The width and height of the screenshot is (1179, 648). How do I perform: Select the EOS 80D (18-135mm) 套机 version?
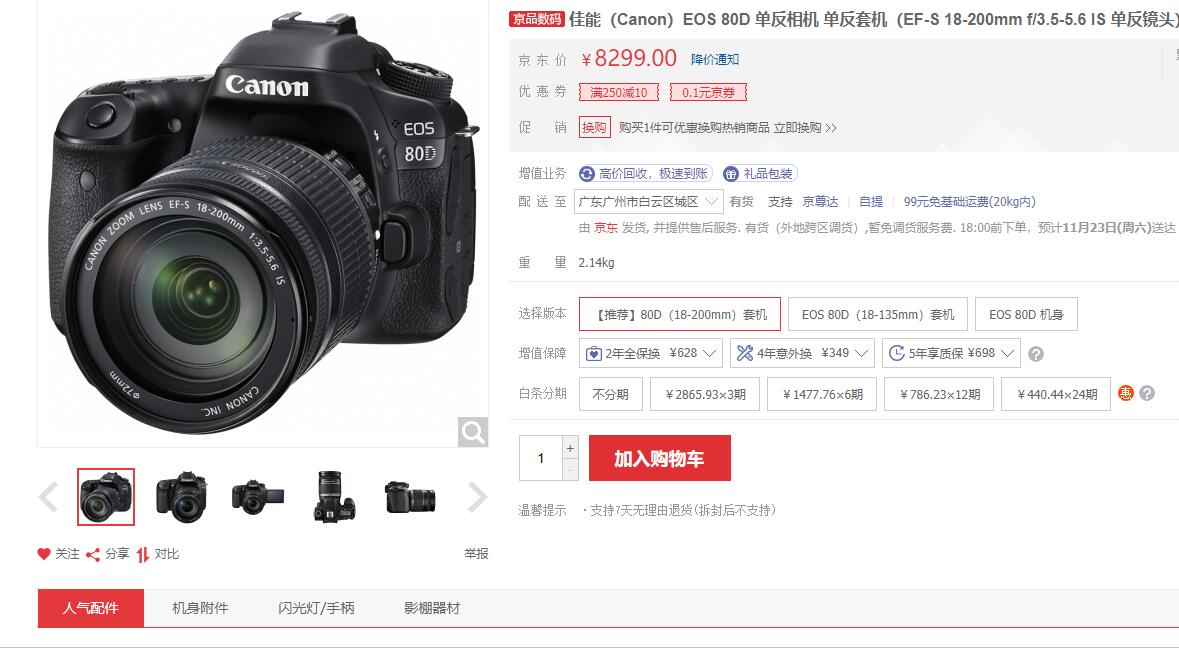877,314
